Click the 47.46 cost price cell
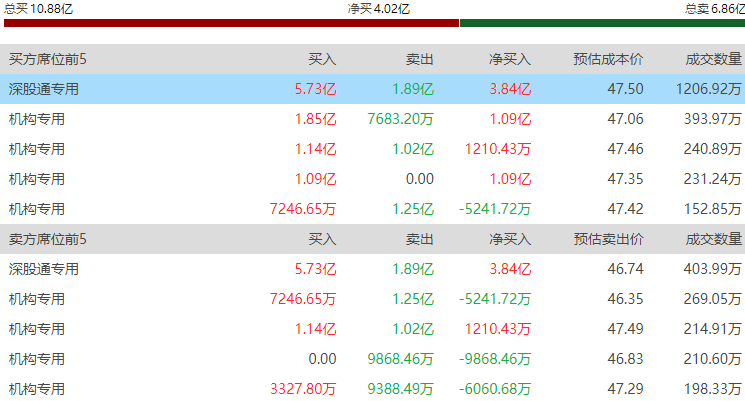745x401 pixels. pyautogui.click(x=625, y=149)
